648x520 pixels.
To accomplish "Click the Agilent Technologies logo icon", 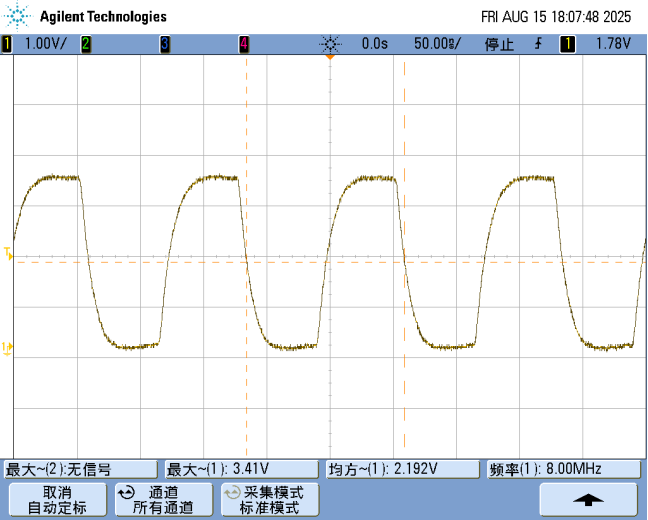I will point(20,16).
